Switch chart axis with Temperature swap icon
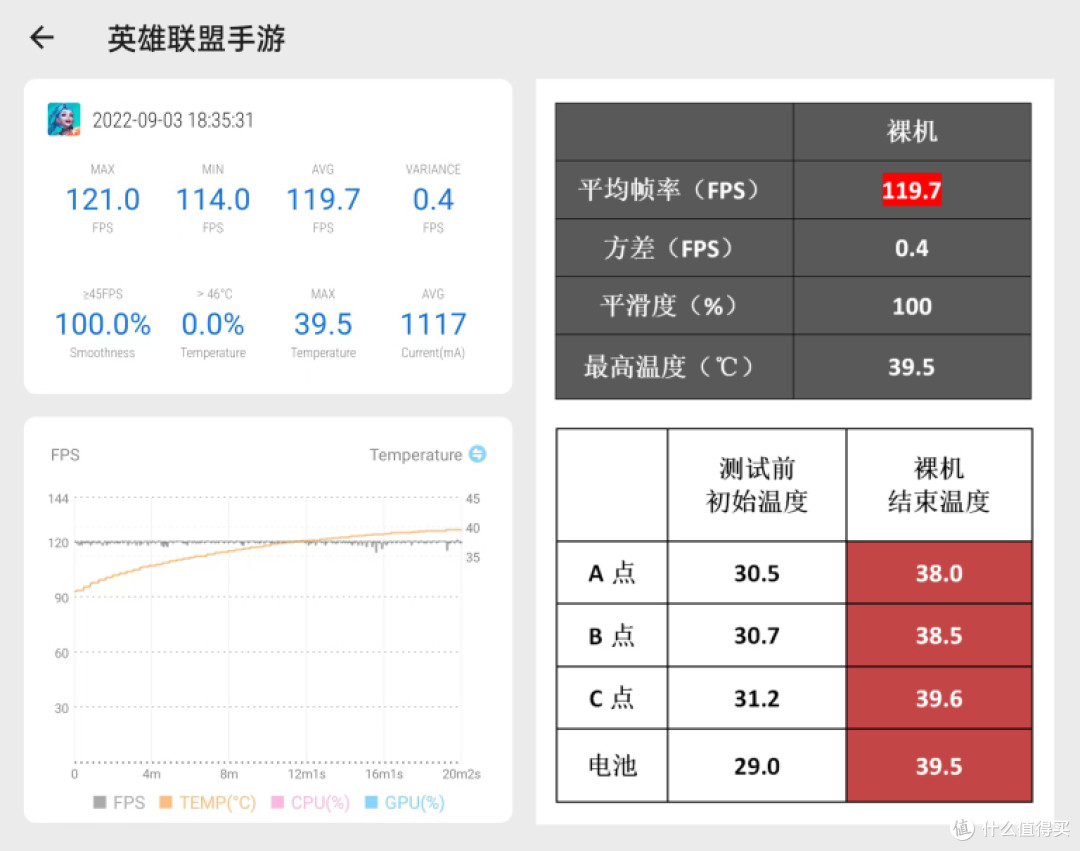The height and width of the screenshot is (851, 1080). [477, 454]
